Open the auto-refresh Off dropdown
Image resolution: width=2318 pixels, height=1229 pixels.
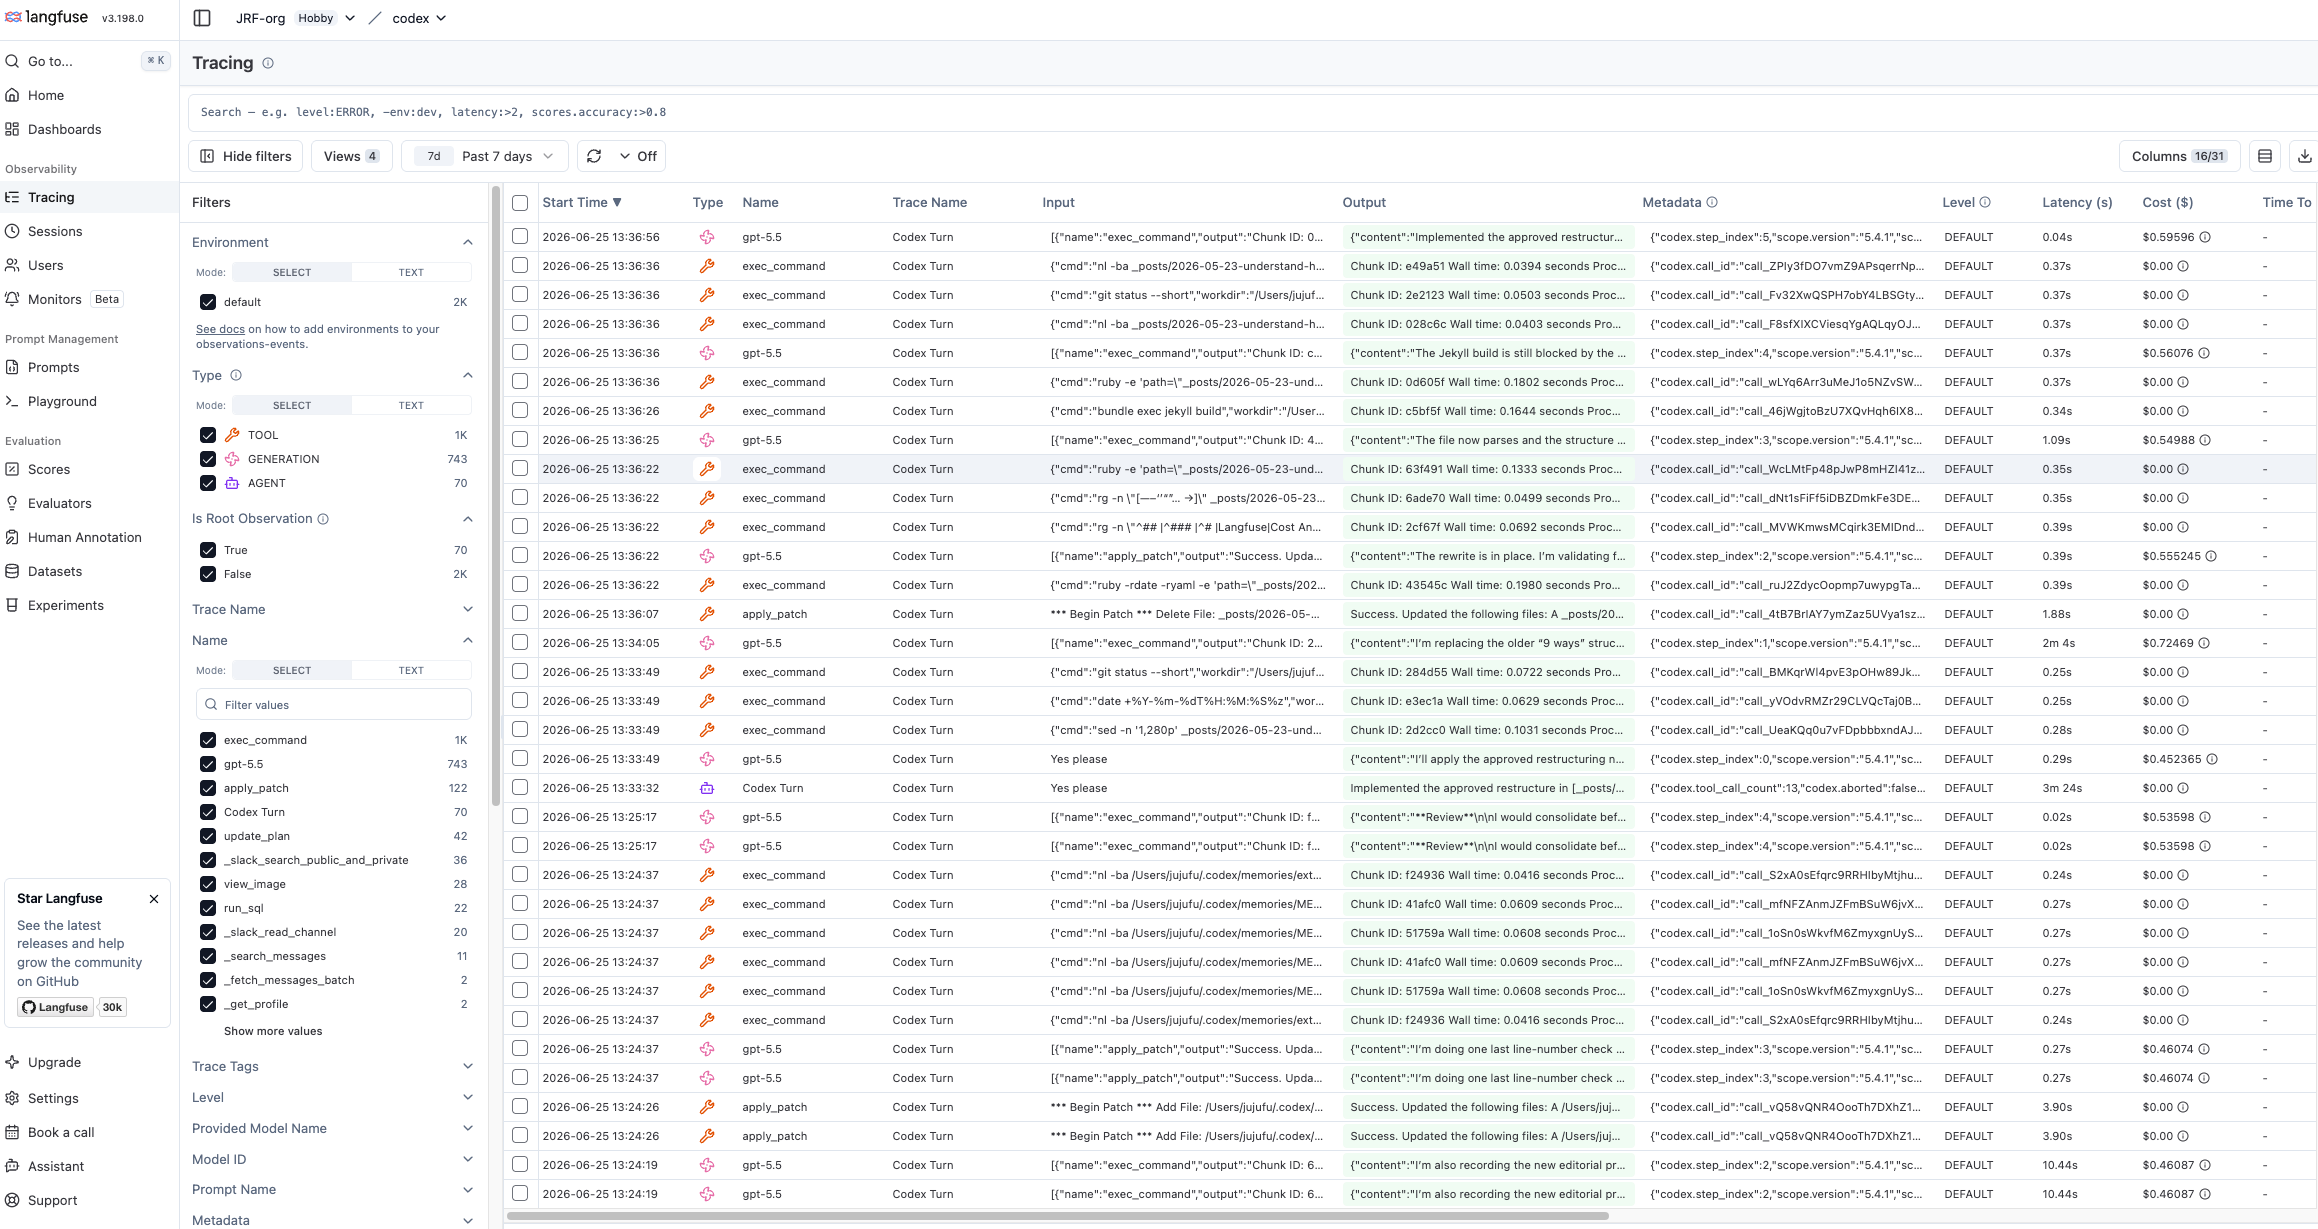click(638, 156)
